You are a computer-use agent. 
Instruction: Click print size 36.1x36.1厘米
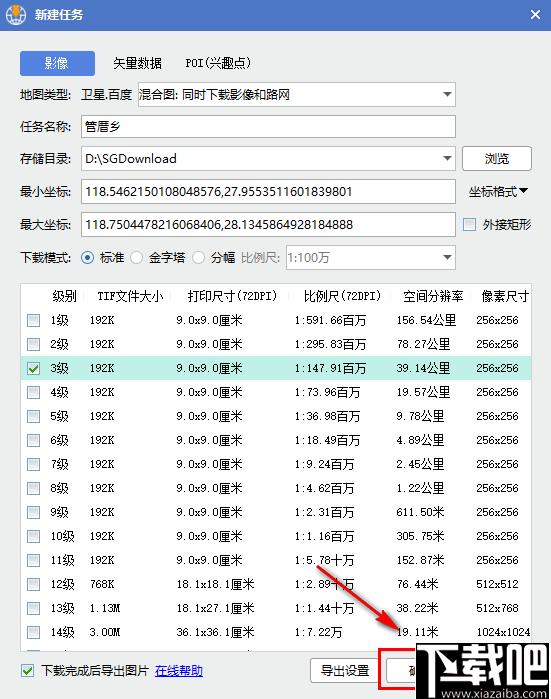[x=215, y=633]
